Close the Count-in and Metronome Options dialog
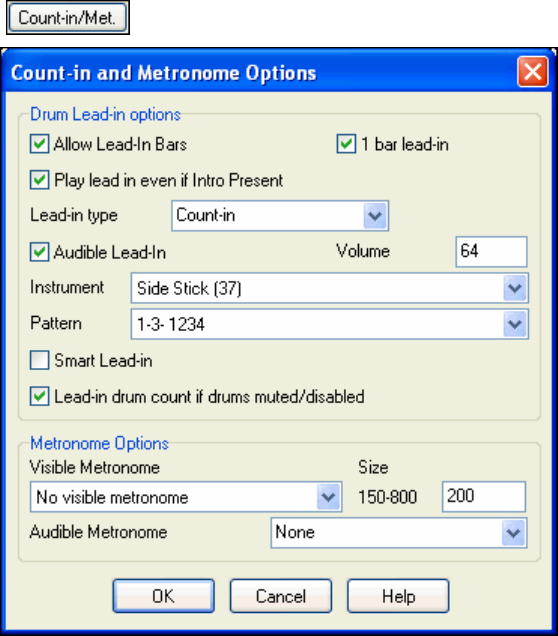The height and width of the screenshot is (636, 558). (532, 72)
